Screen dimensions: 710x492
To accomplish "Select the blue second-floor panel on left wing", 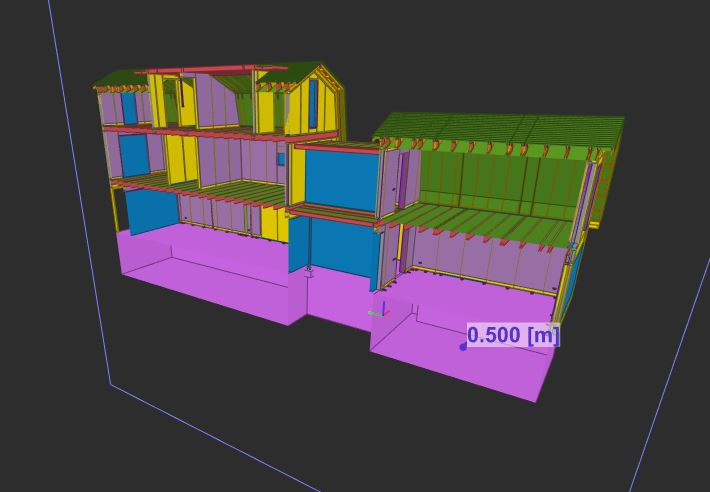I will coord(133,155).
